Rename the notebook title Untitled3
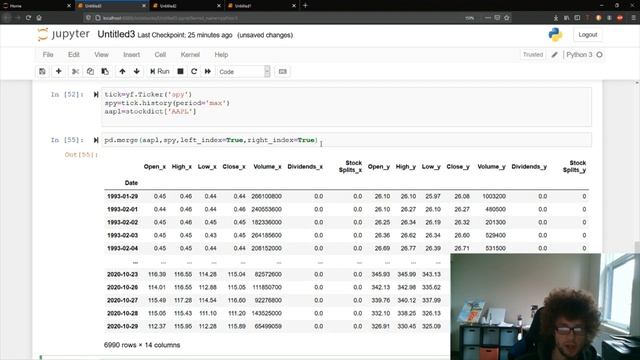This screenshot has height=360, width=640. [116, 34]
